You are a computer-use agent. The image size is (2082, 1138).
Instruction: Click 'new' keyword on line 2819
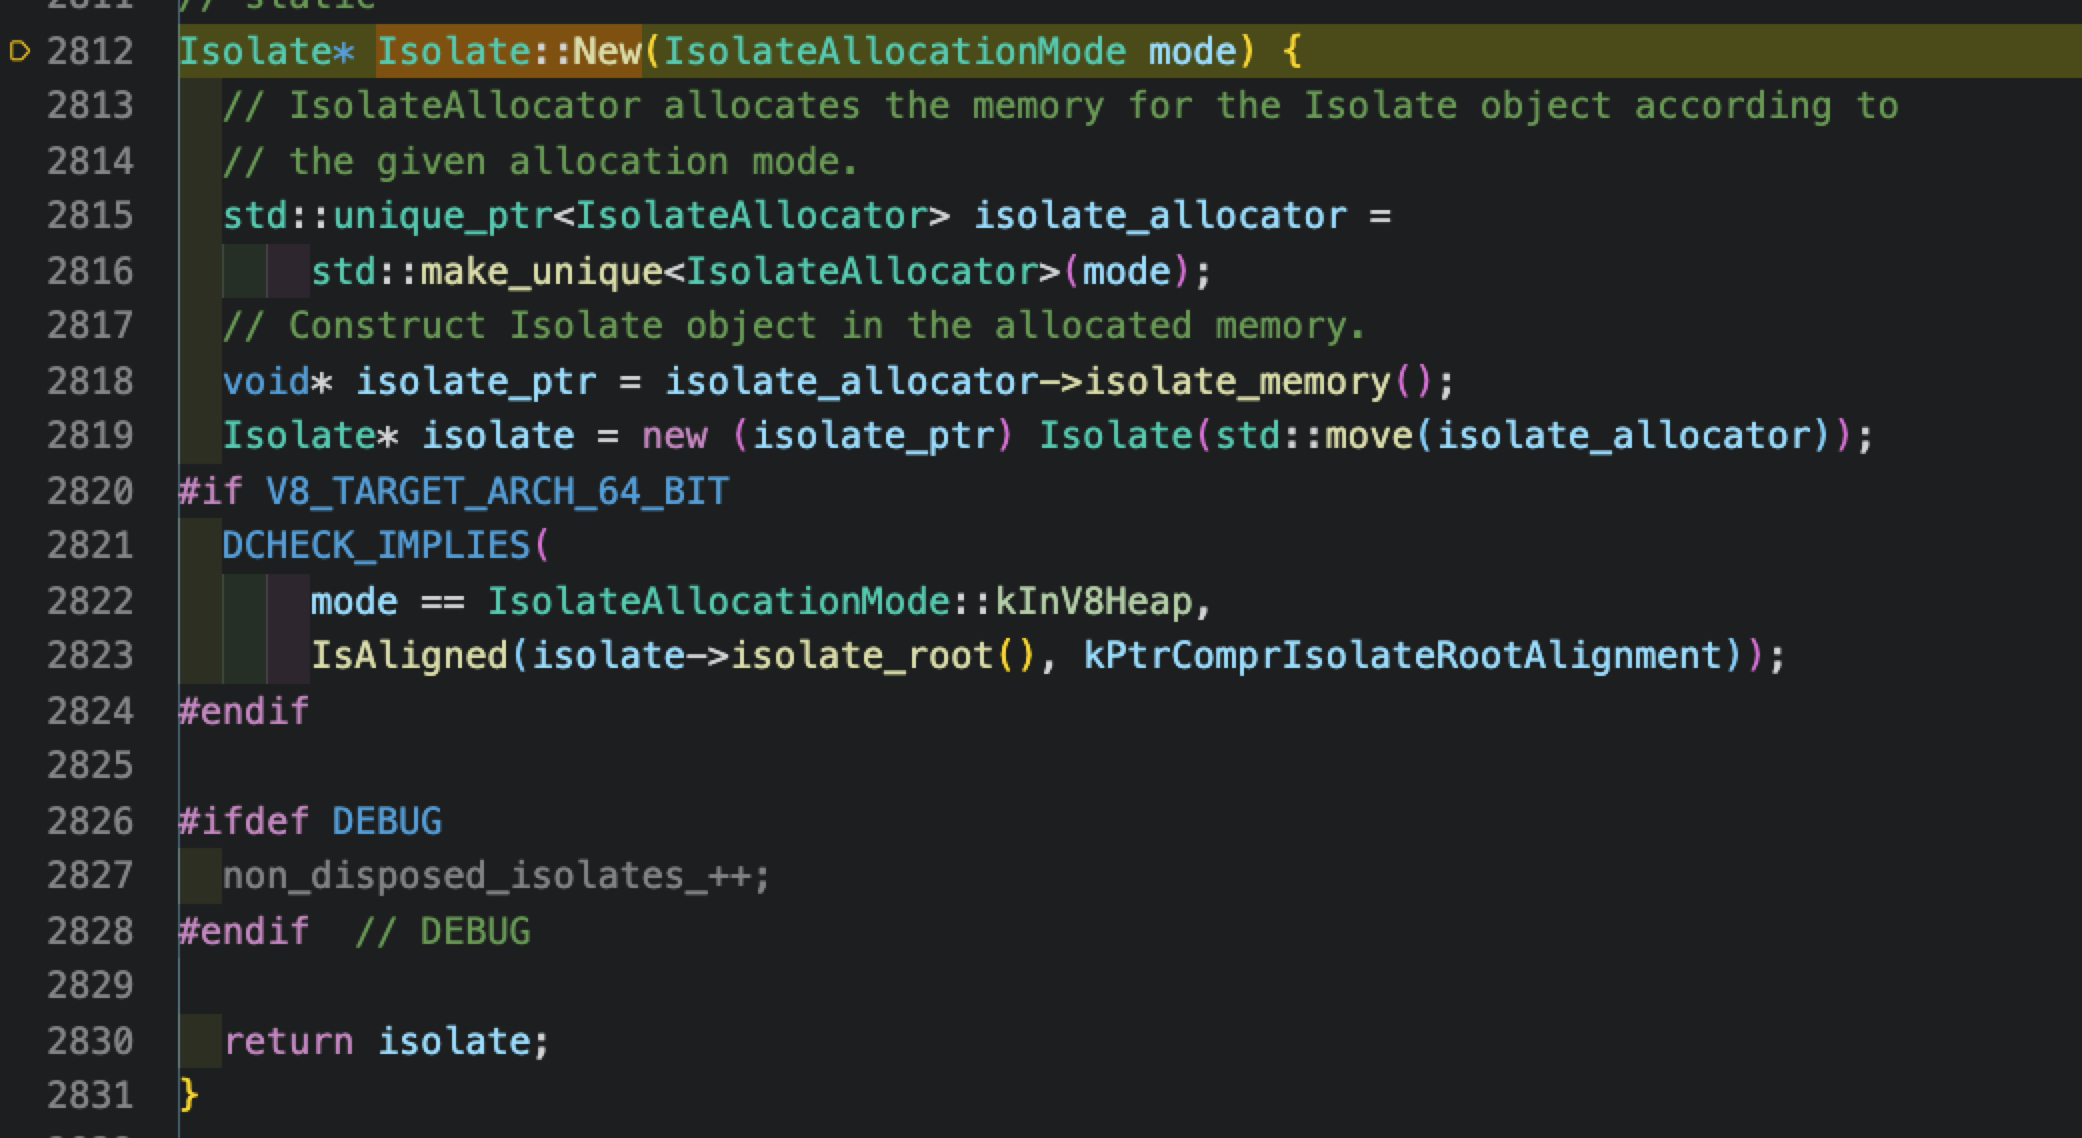point(674,436)
